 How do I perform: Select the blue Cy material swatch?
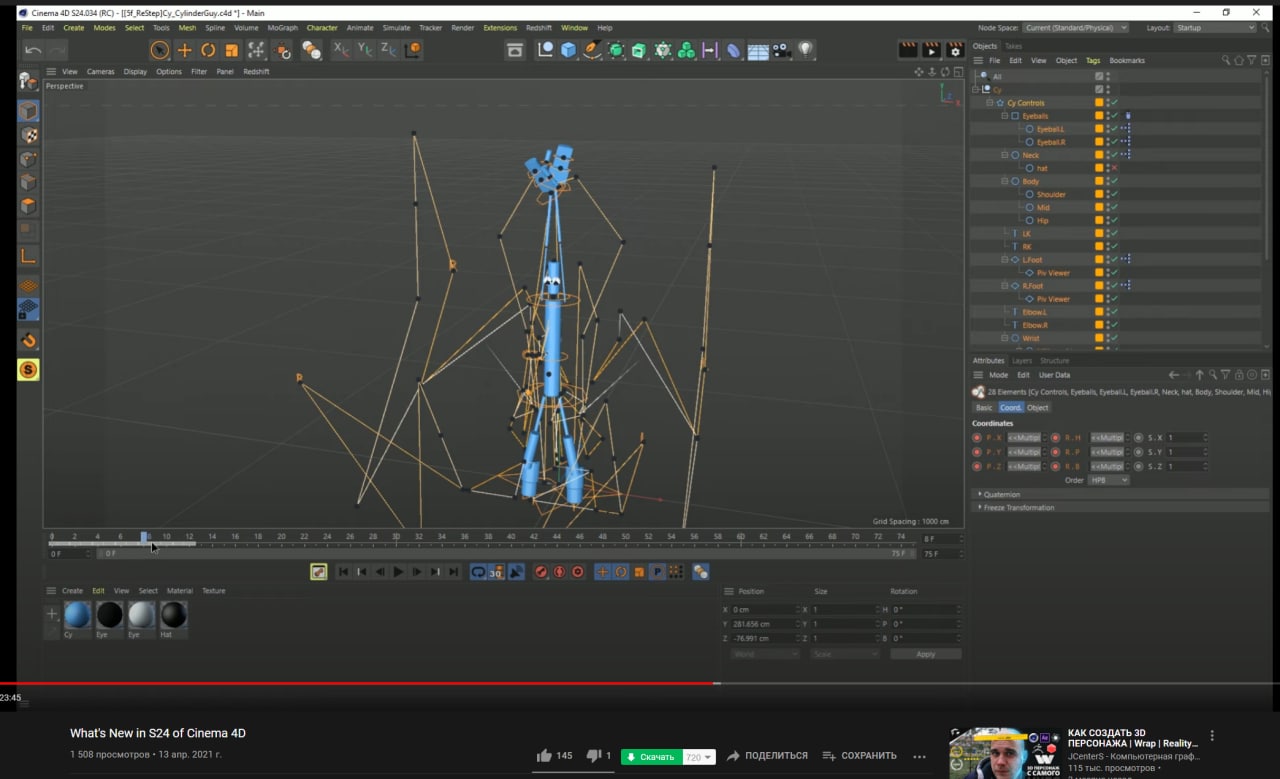77,614
